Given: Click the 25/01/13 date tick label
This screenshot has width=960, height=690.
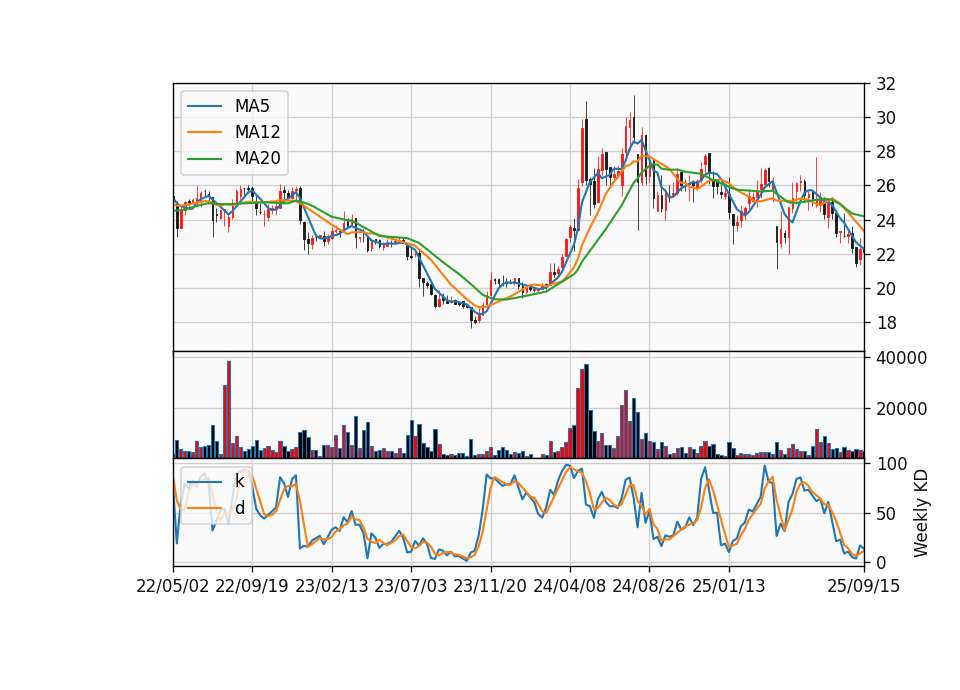Looking at the screenshot, I should pos(729,586).
